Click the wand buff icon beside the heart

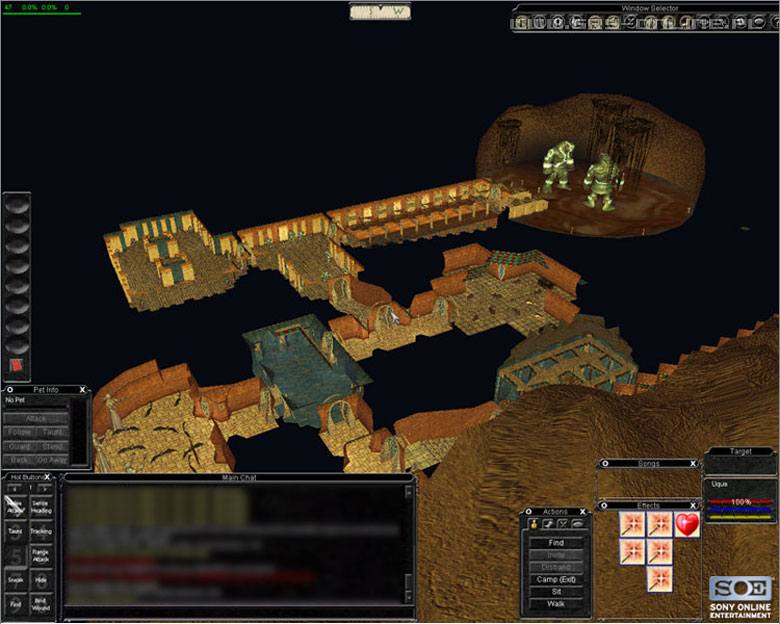(x=660, y=524)
